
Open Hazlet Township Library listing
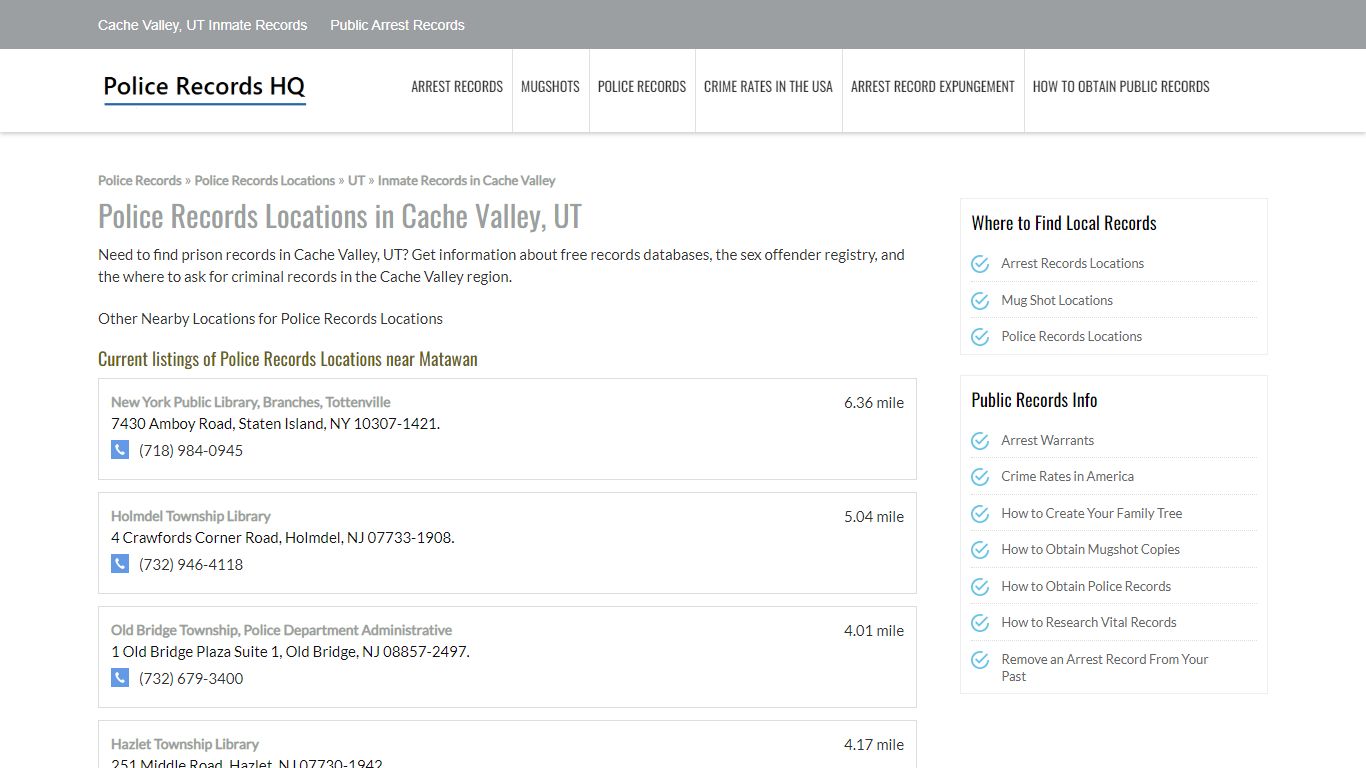(184, 744)
